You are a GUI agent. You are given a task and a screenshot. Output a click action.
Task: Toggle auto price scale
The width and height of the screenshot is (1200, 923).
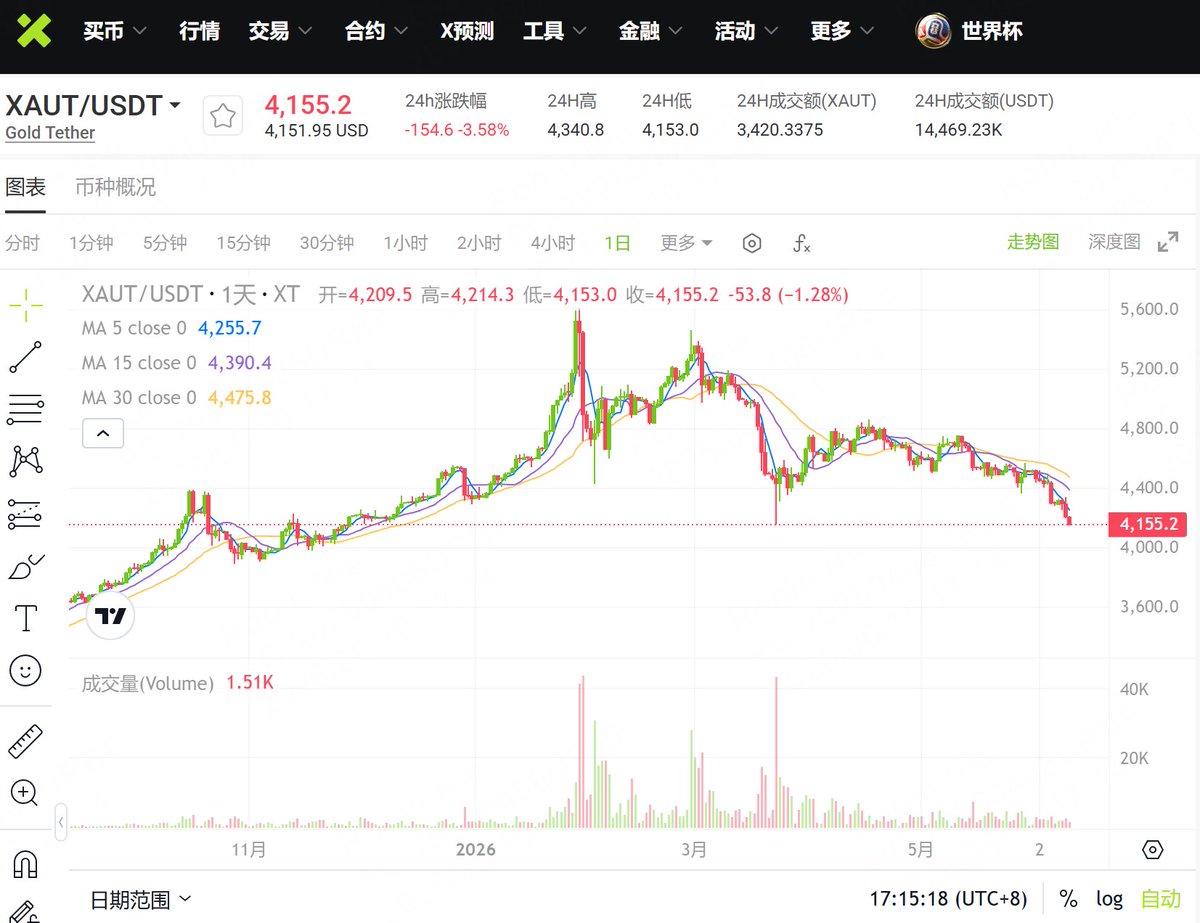coord(1160,898)
